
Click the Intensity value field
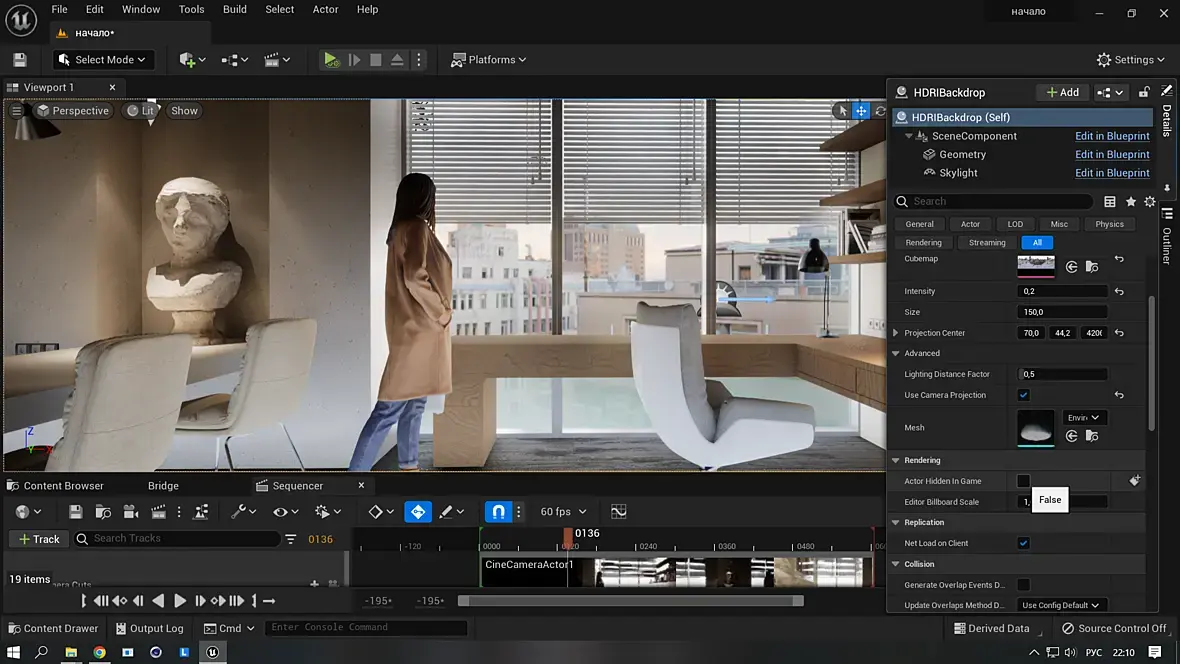click(x=1061, y=291)
